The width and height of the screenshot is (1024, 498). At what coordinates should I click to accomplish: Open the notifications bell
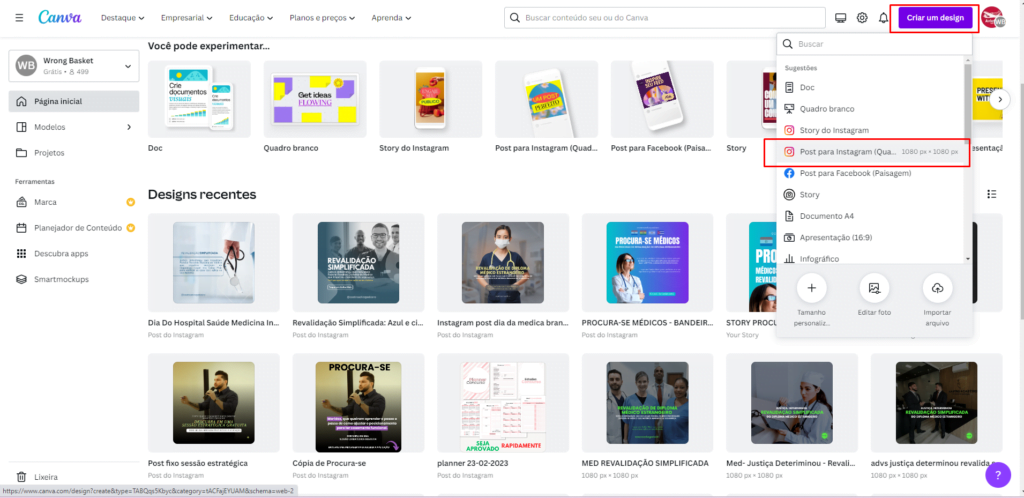[x=884, y=18]
